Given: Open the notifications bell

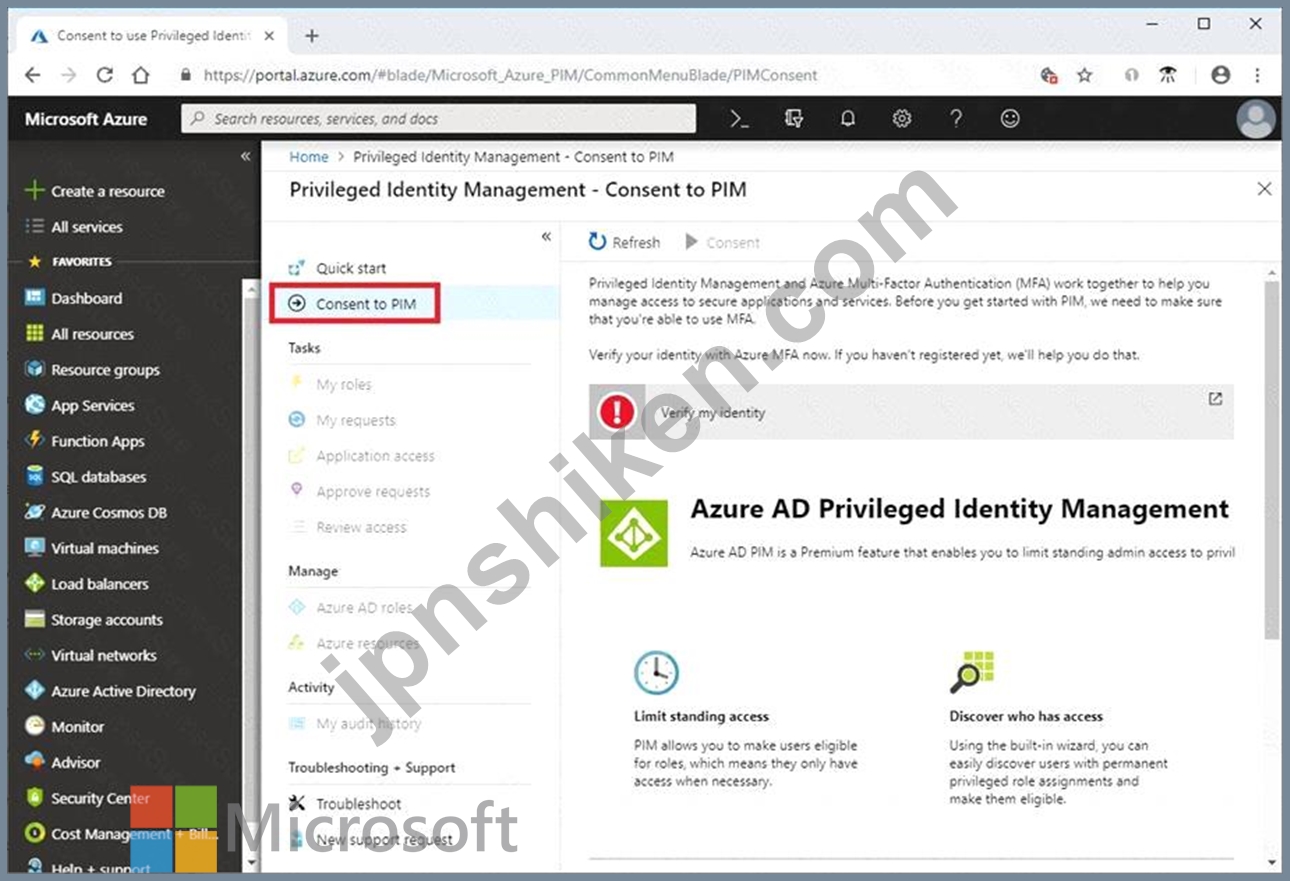Looking at the screenshot, I should pyautogui.click(x=848, y=119).
